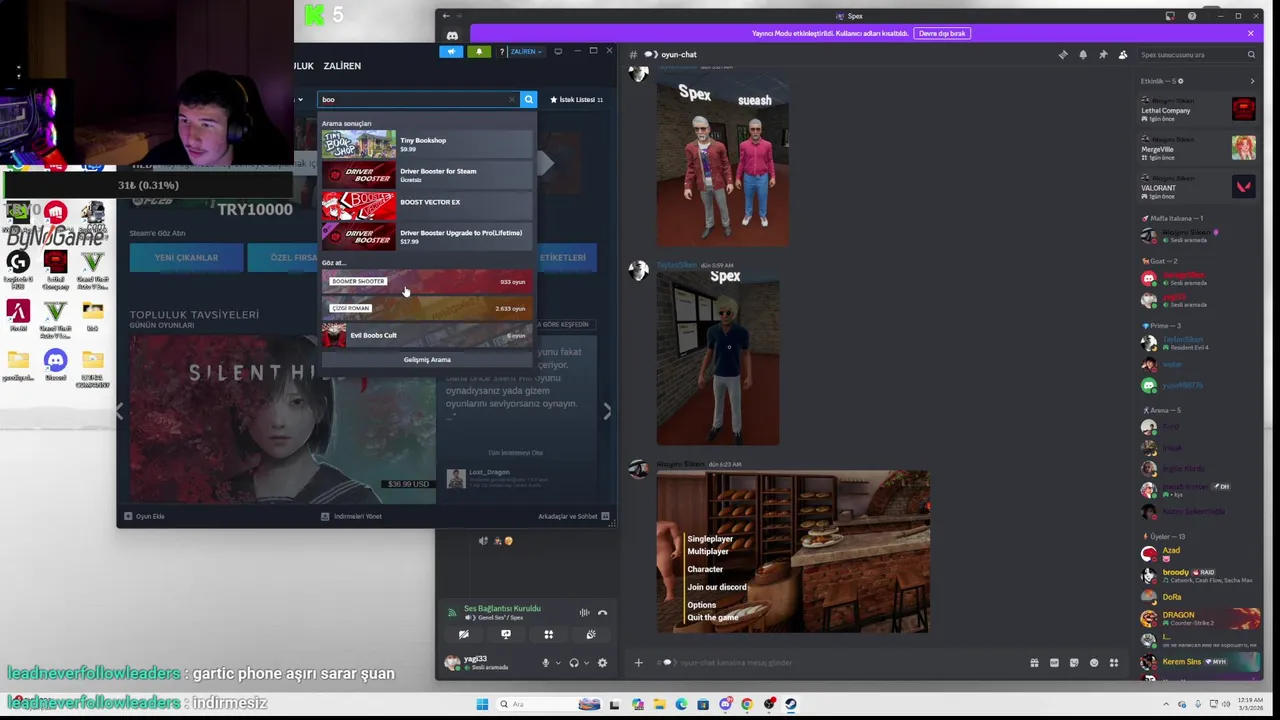Toggle Discord noise suppression
The height and width of the screenshot is (720, 1280).
coord(584,613)
